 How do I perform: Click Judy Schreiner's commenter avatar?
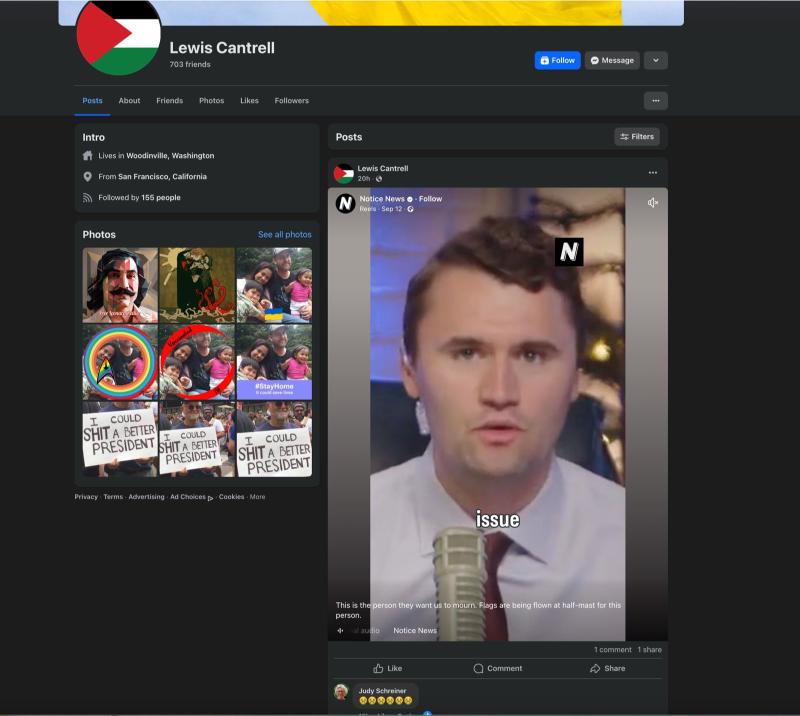point(341,692)
